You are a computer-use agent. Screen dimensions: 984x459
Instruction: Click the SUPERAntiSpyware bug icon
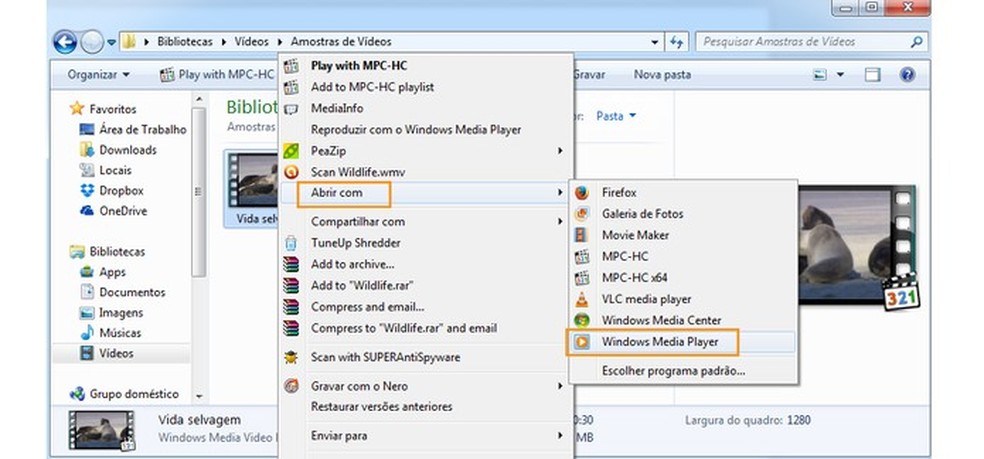pos(291,357)
